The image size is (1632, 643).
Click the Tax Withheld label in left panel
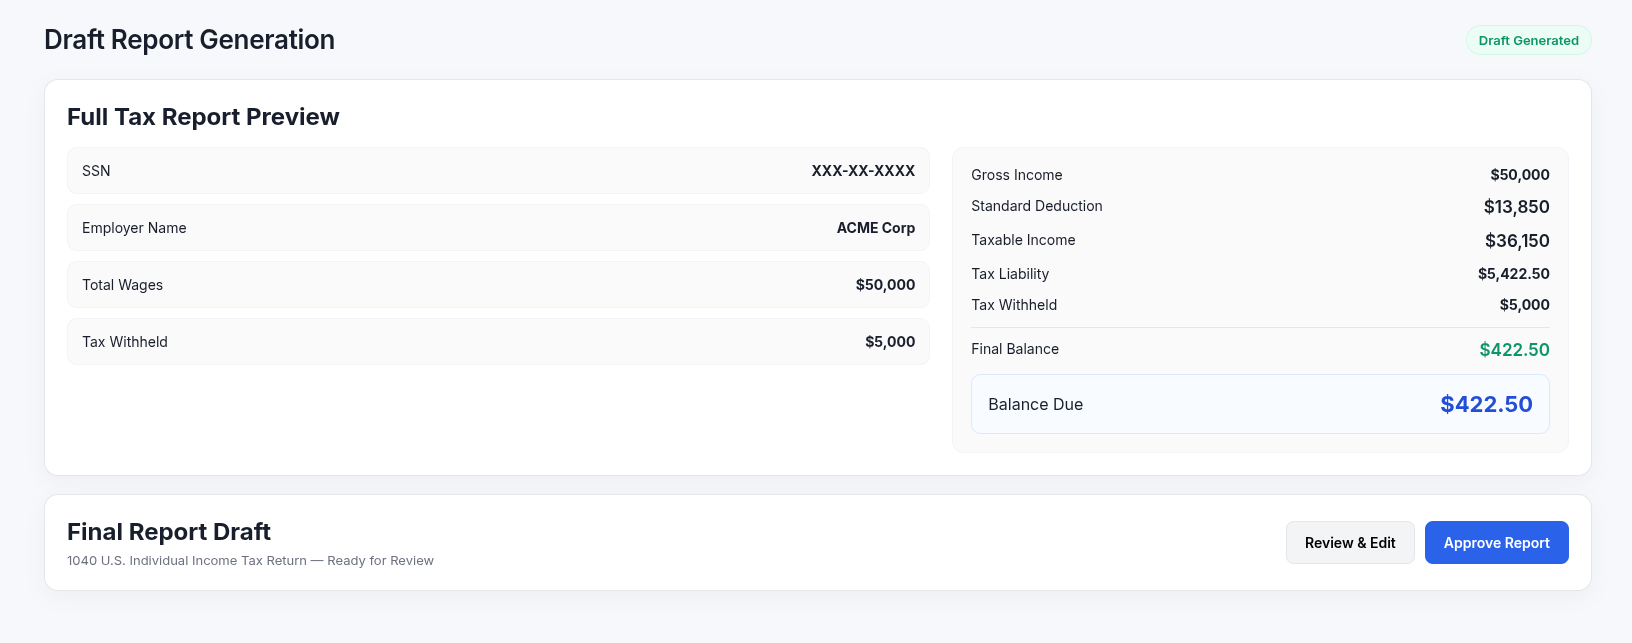tap(125, 342)
